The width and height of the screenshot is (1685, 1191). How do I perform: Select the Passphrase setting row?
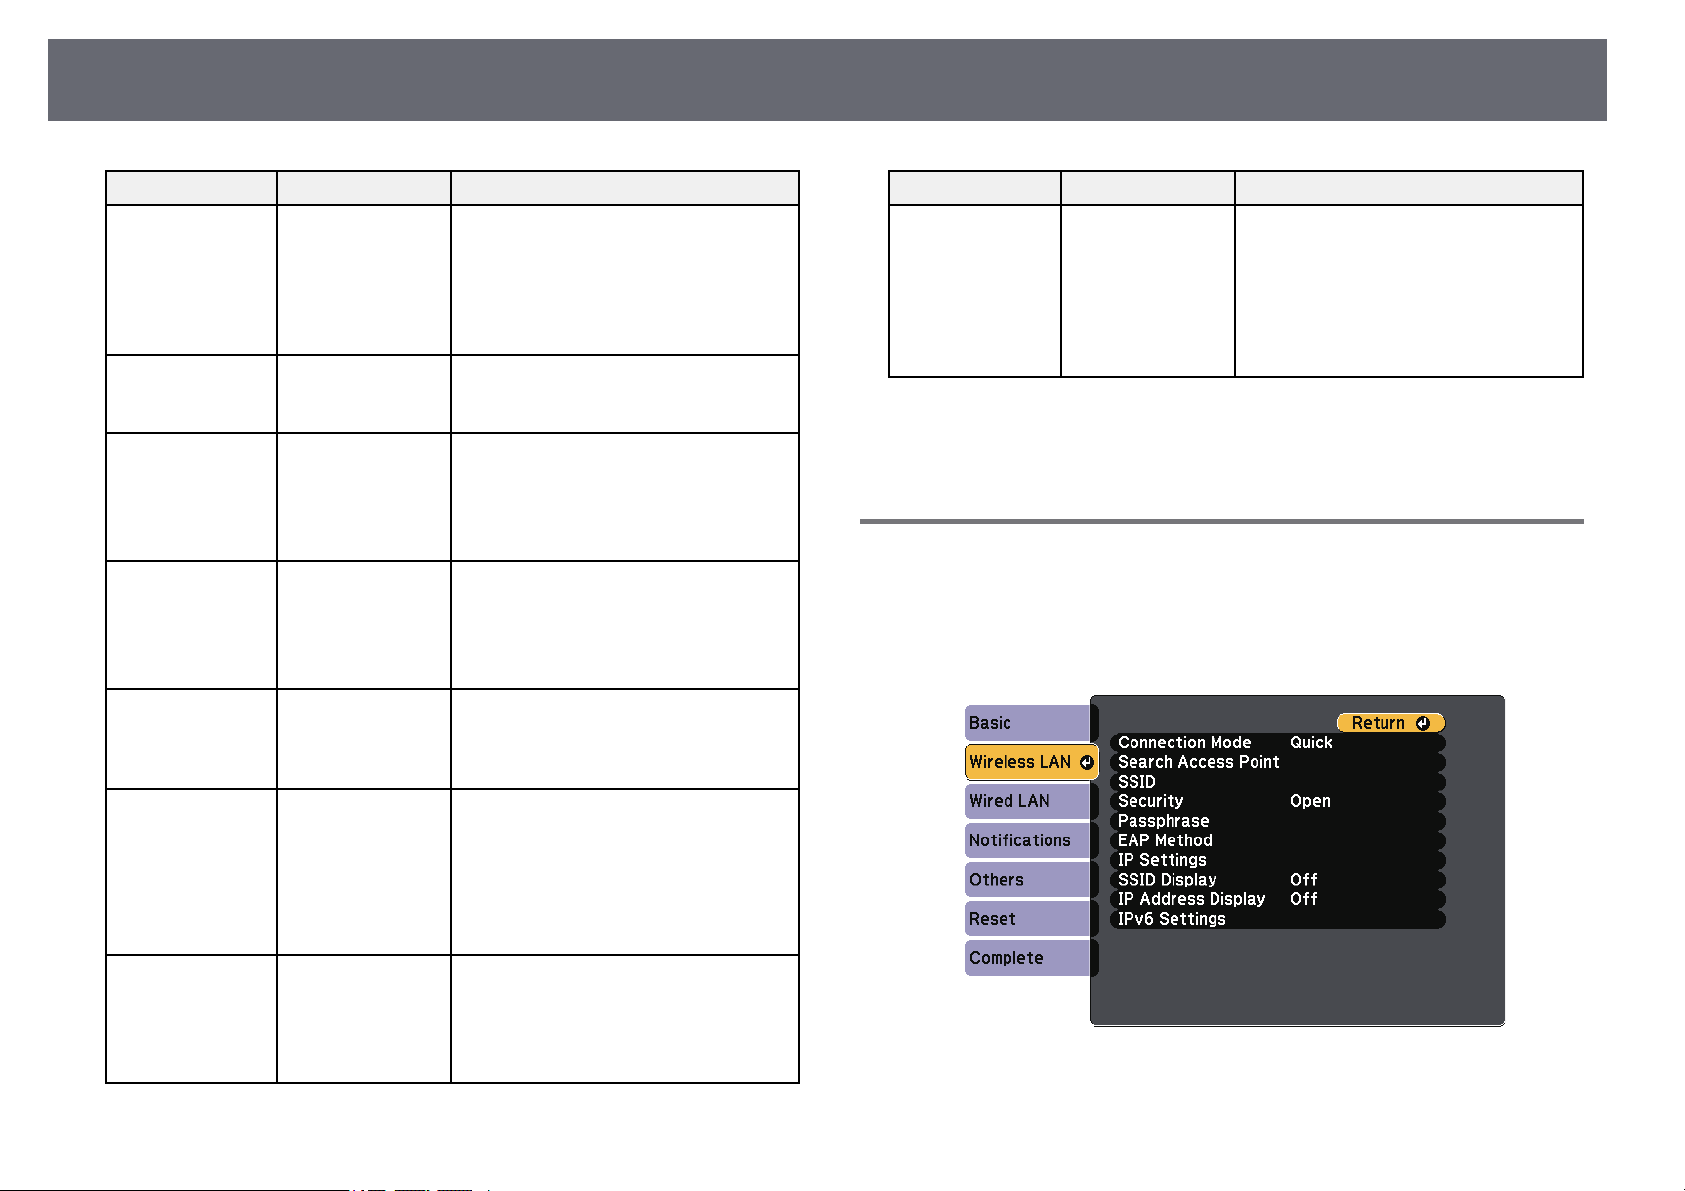[x=1278, y=821]
